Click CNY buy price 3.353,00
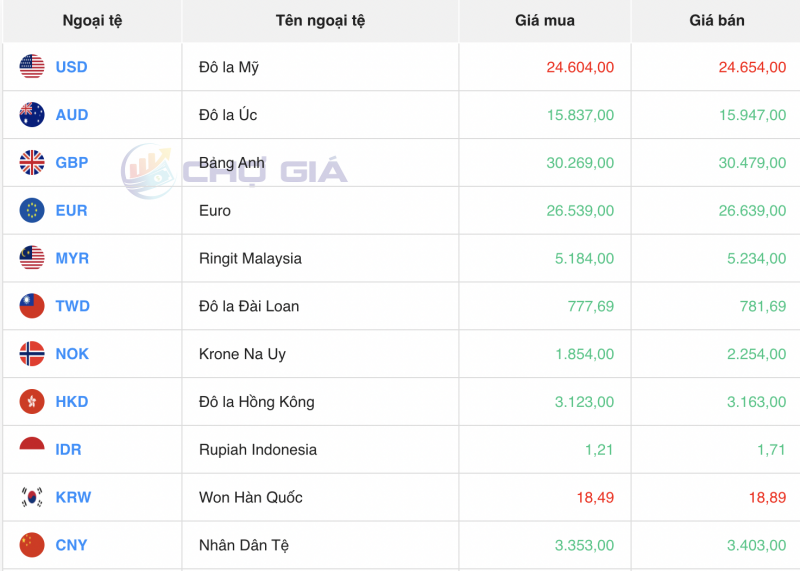The image size is (800, 571). (x=584, y=545)
